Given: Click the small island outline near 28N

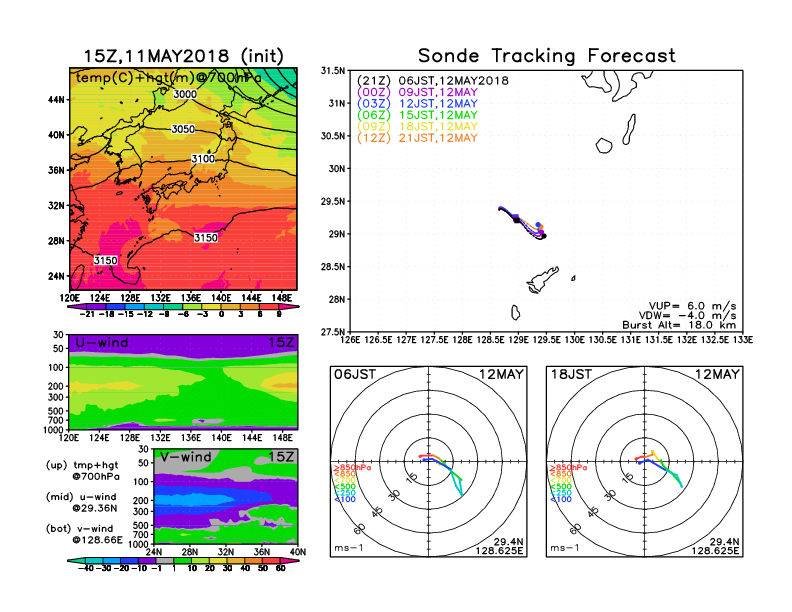Looking at the screenshot, I should [x=515, y=313].
